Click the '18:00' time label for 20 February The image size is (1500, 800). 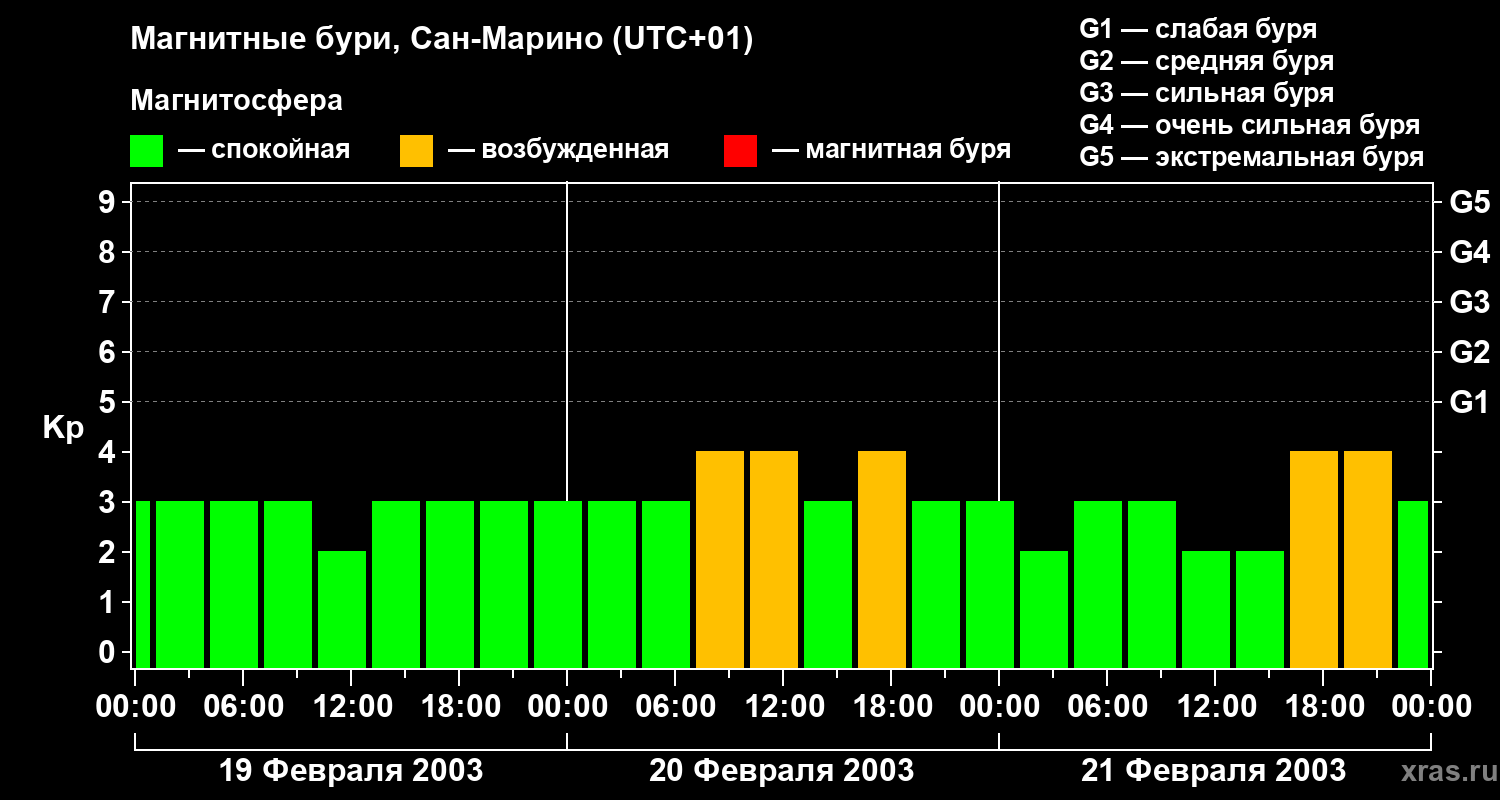(x=891, y=706)
